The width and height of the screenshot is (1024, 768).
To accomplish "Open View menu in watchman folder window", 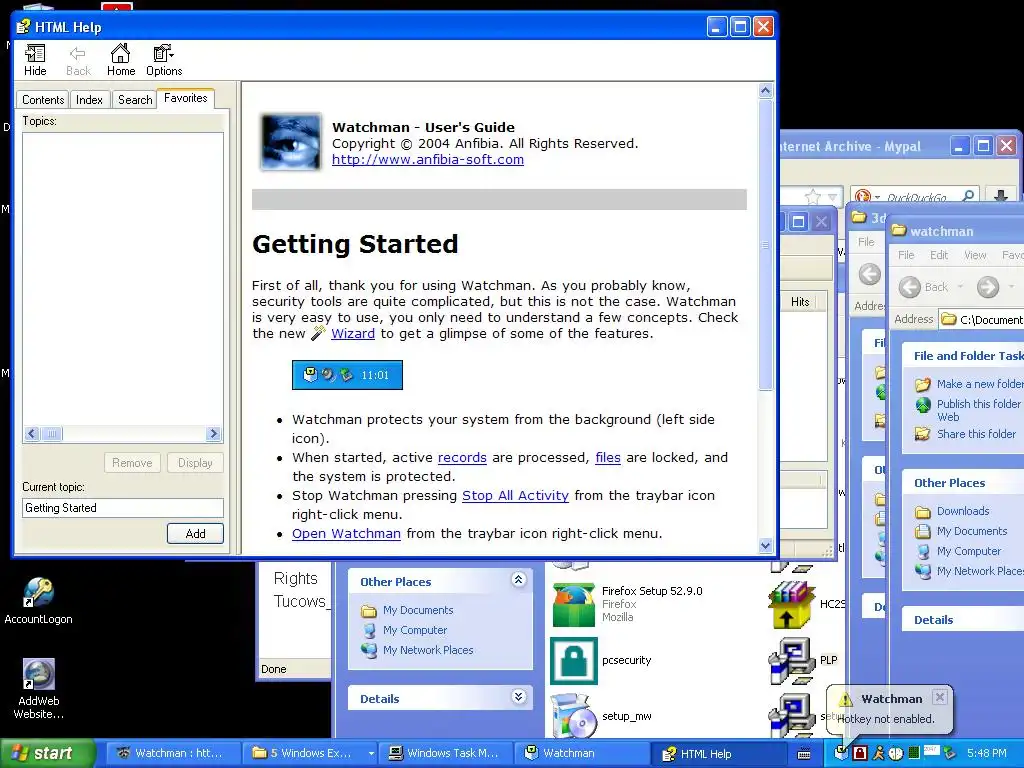I will pos(975,255).
